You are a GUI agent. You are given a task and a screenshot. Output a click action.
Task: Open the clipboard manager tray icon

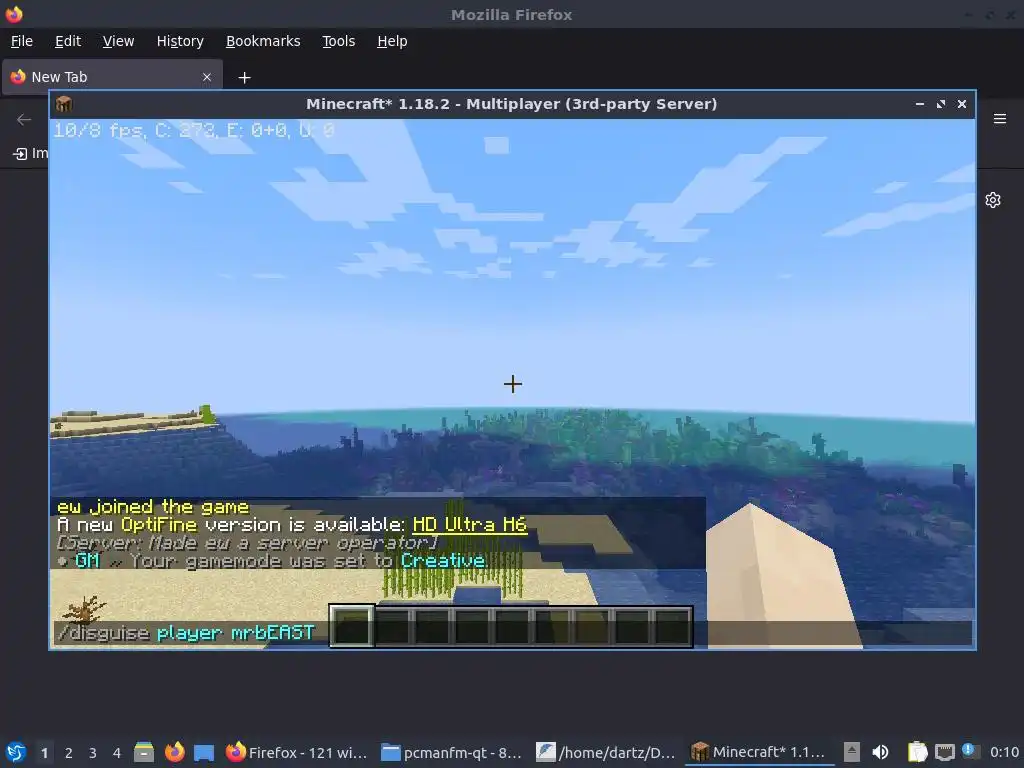918,752
